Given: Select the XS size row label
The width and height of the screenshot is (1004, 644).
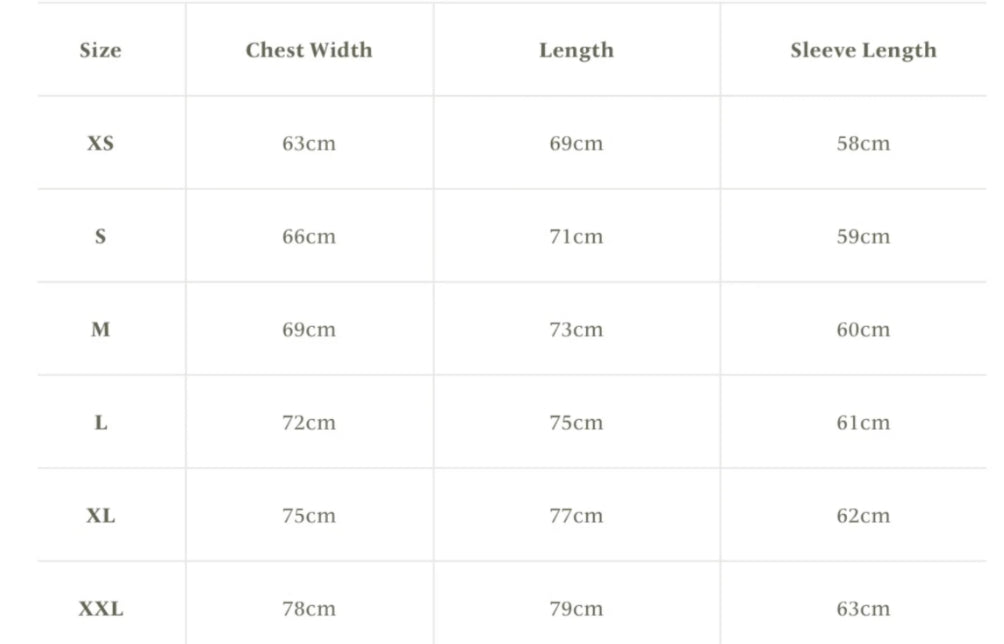Looking at the screenshot, I should pyautogui.click(x=100, y=143).
